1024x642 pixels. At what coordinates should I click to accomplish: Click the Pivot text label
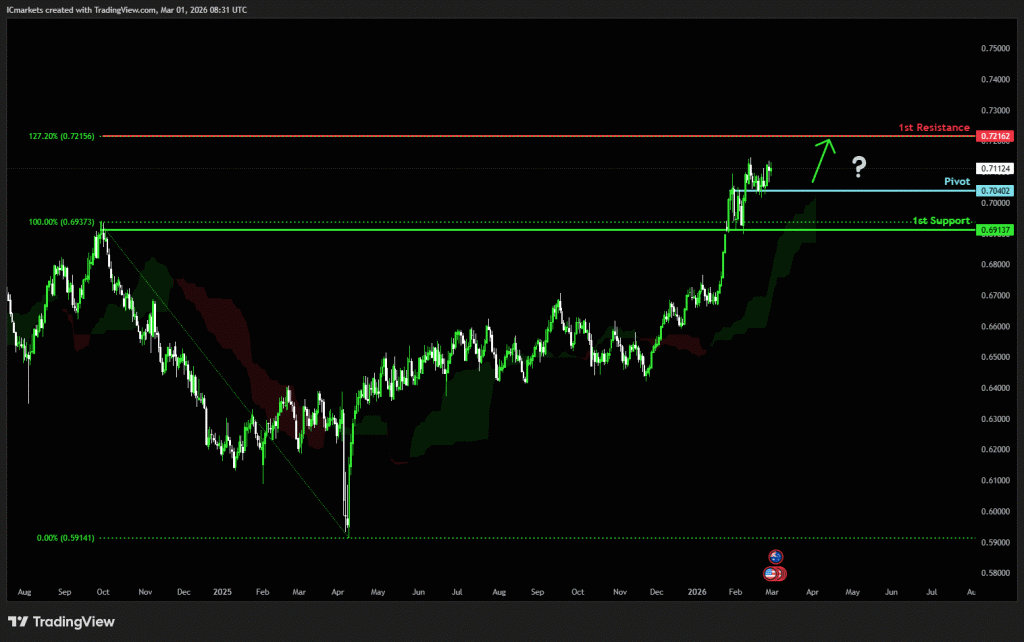957,183
